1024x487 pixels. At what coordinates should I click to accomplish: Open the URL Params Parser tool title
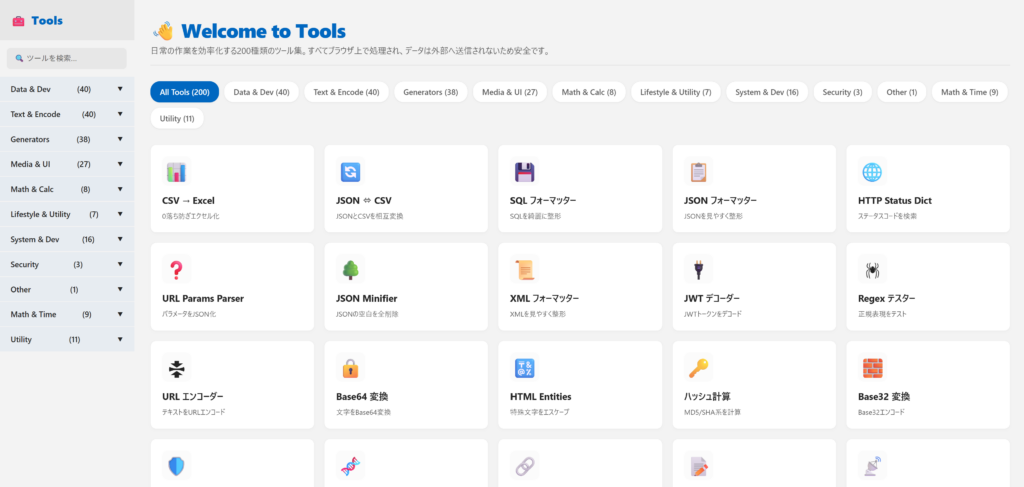[x=202, y=298]
